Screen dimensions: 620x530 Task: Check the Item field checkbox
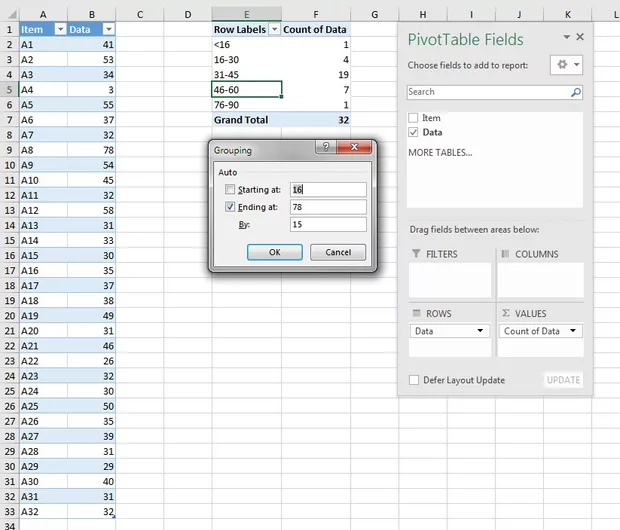tap(414, 118)
